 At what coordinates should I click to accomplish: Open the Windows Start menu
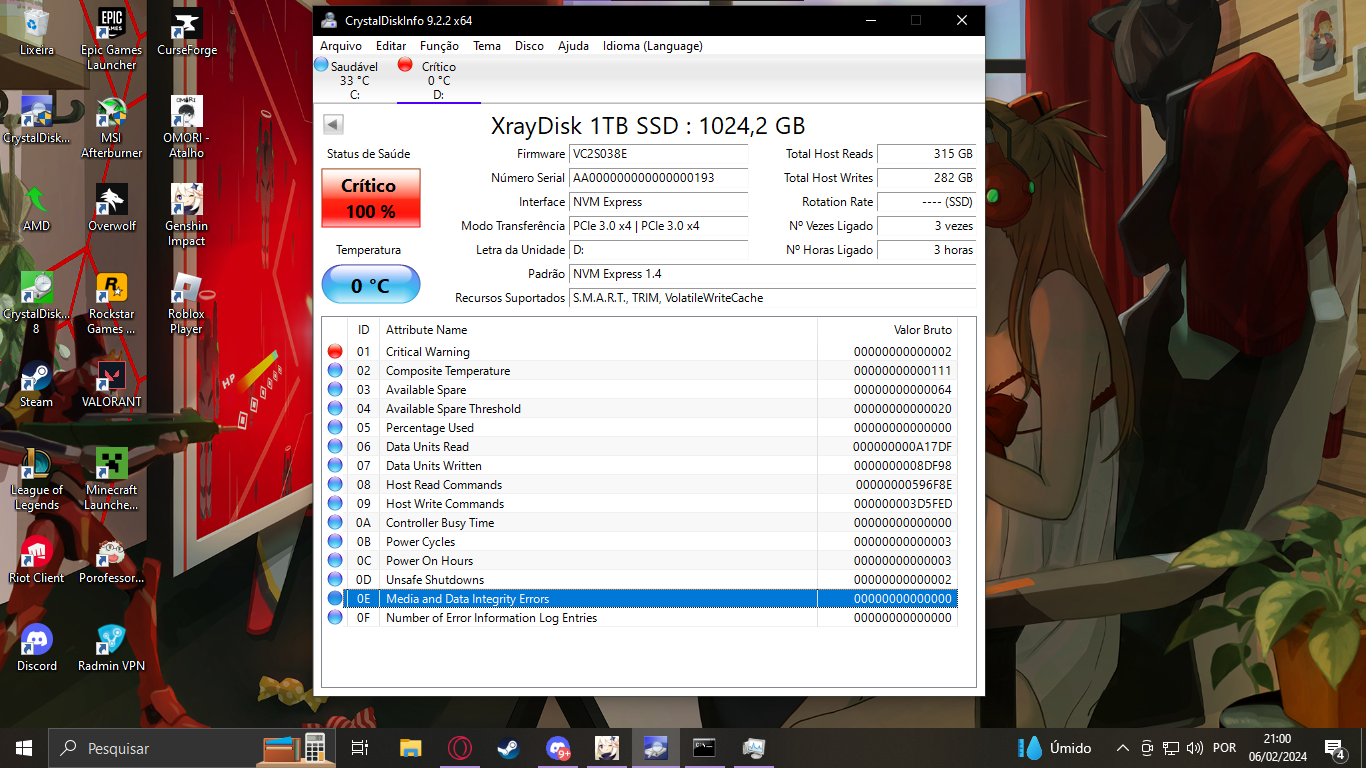tap(24, 748)
